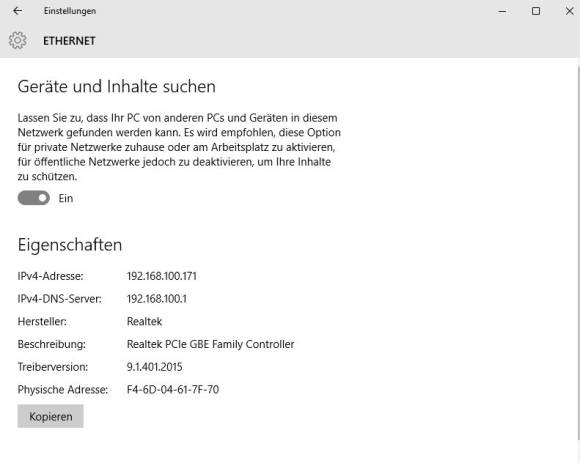Close the Einstellungen window
580x463 pixels.
point(569,11)
